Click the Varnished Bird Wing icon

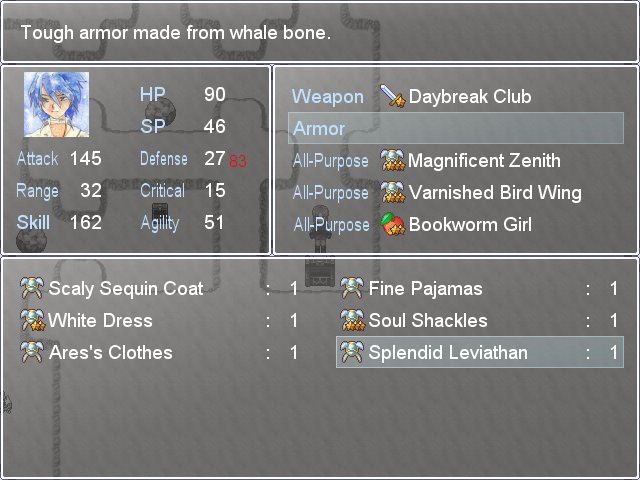click(392, 192)
